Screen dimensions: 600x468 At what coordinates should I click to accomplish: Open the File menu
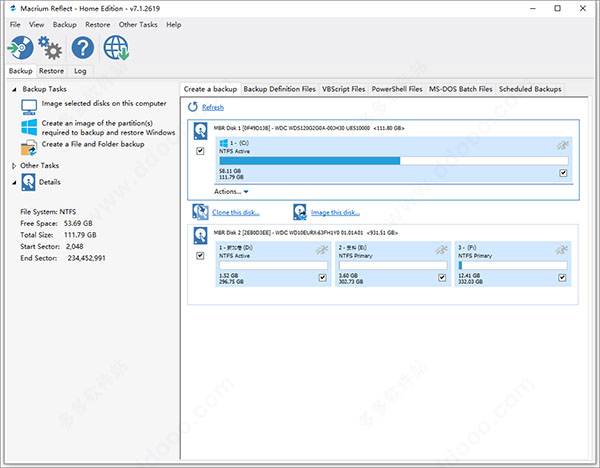tap(15, 24)
